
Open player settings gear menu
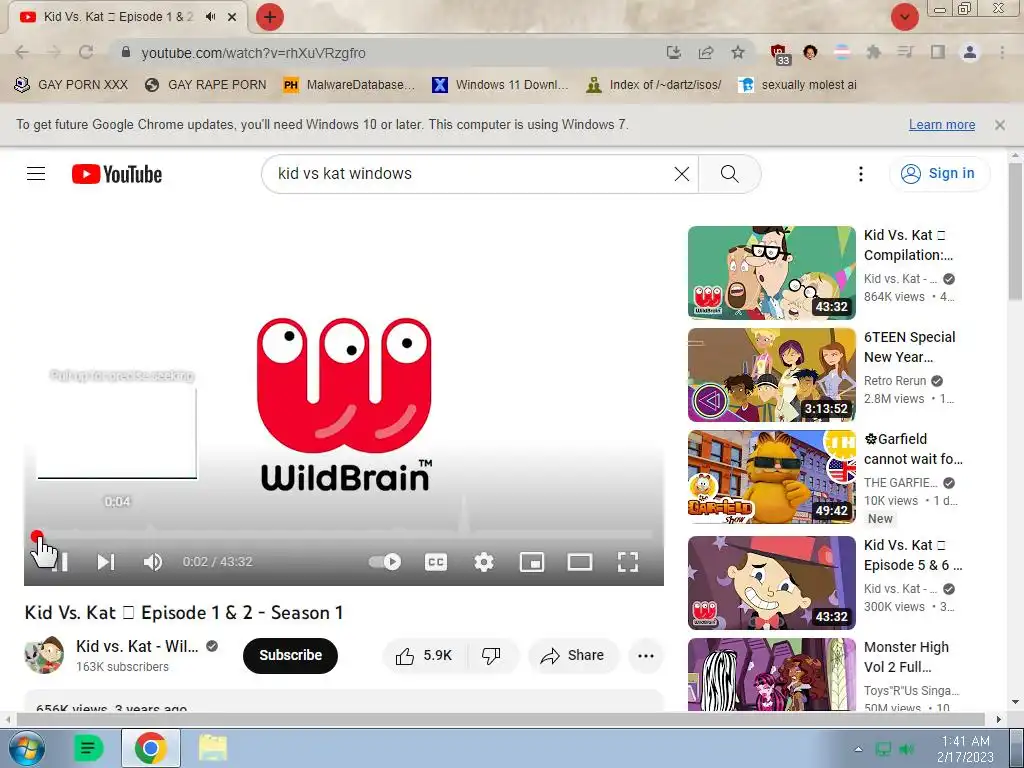click(484, 562)
